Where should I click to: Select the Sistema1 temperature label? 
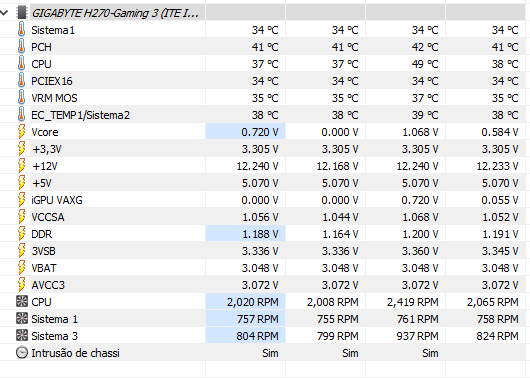(x=53, y=30)
